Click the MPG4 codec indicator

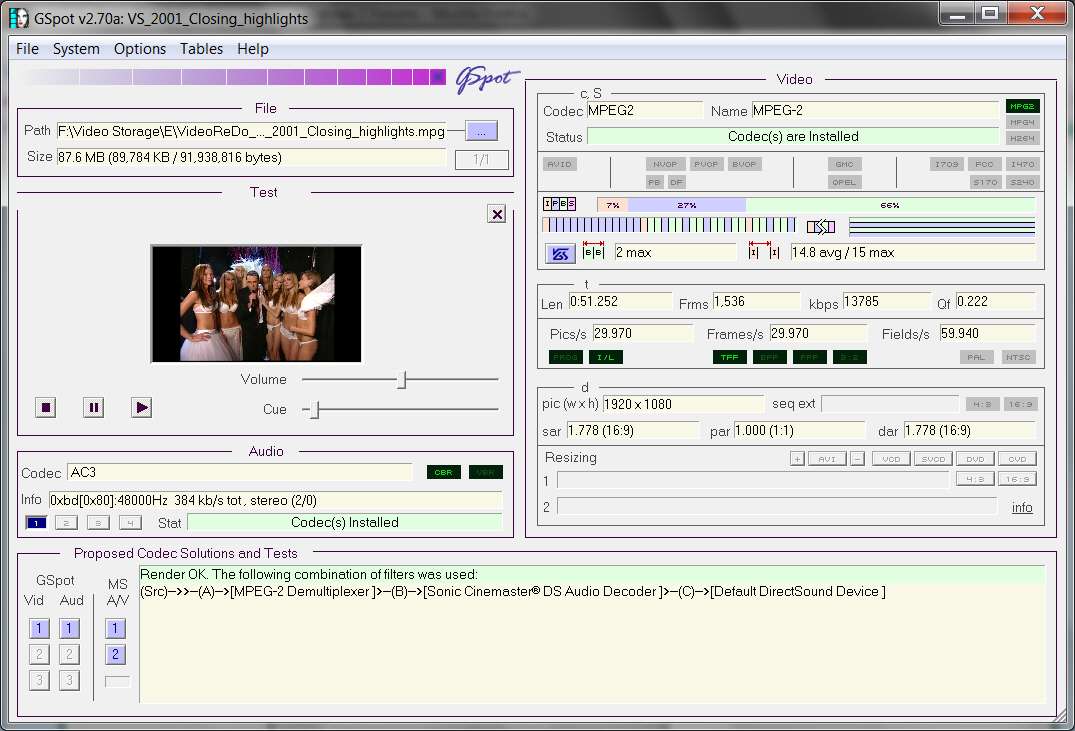(x=1023, y=122)
